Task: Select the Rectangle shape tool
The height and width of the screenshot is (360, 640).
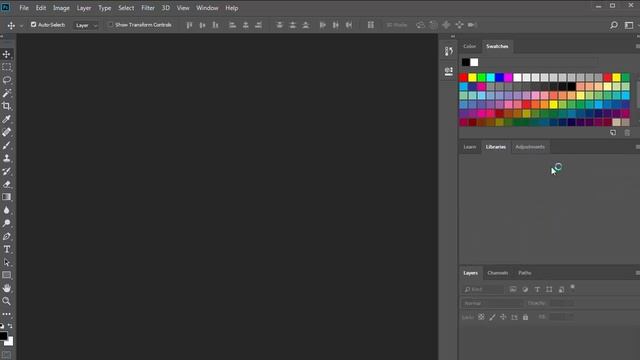Action: tap(7, 275)
